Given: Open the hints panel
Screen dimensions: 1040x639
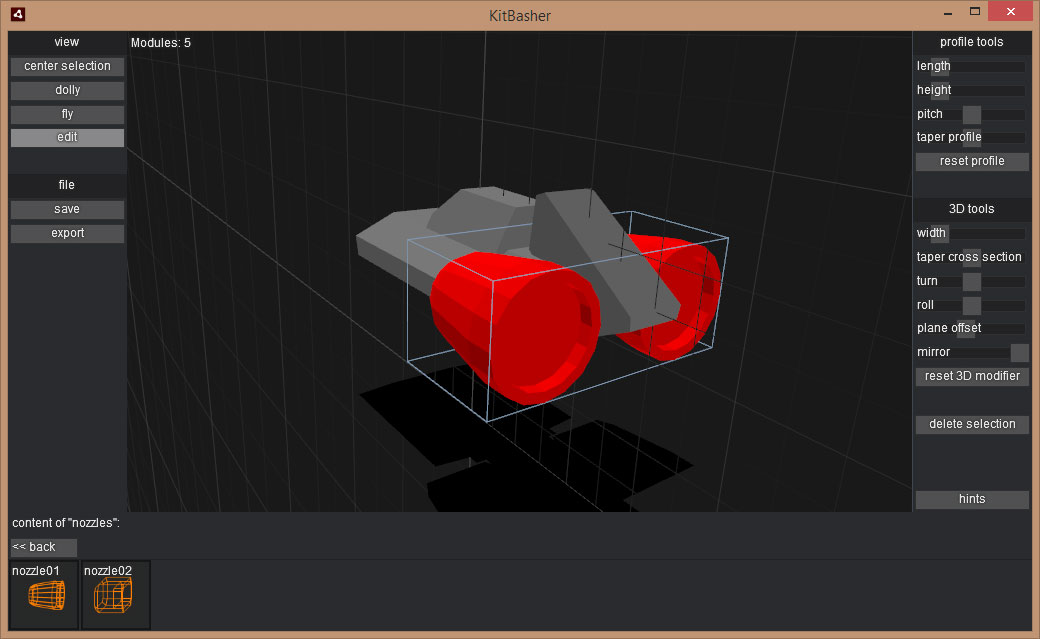Looking at the screenshot, I should [x=972, y=500].
